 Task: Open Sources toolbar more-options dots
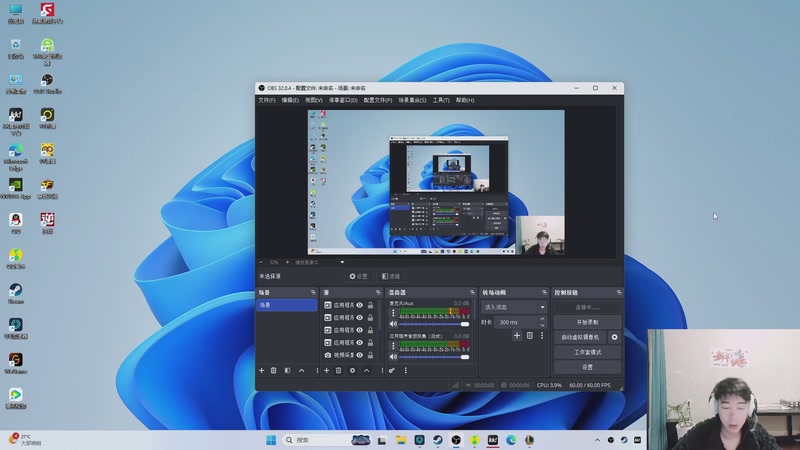pyautogui.click(x=382, y=370)
